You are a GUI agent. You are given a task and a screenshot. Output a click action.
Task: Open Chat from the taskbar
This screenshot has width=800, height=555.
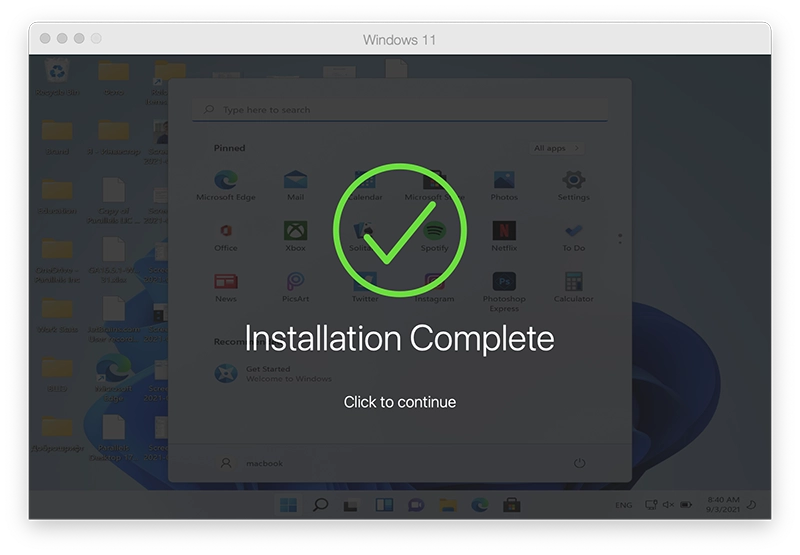pyautogui.click(x=416, y=505)
